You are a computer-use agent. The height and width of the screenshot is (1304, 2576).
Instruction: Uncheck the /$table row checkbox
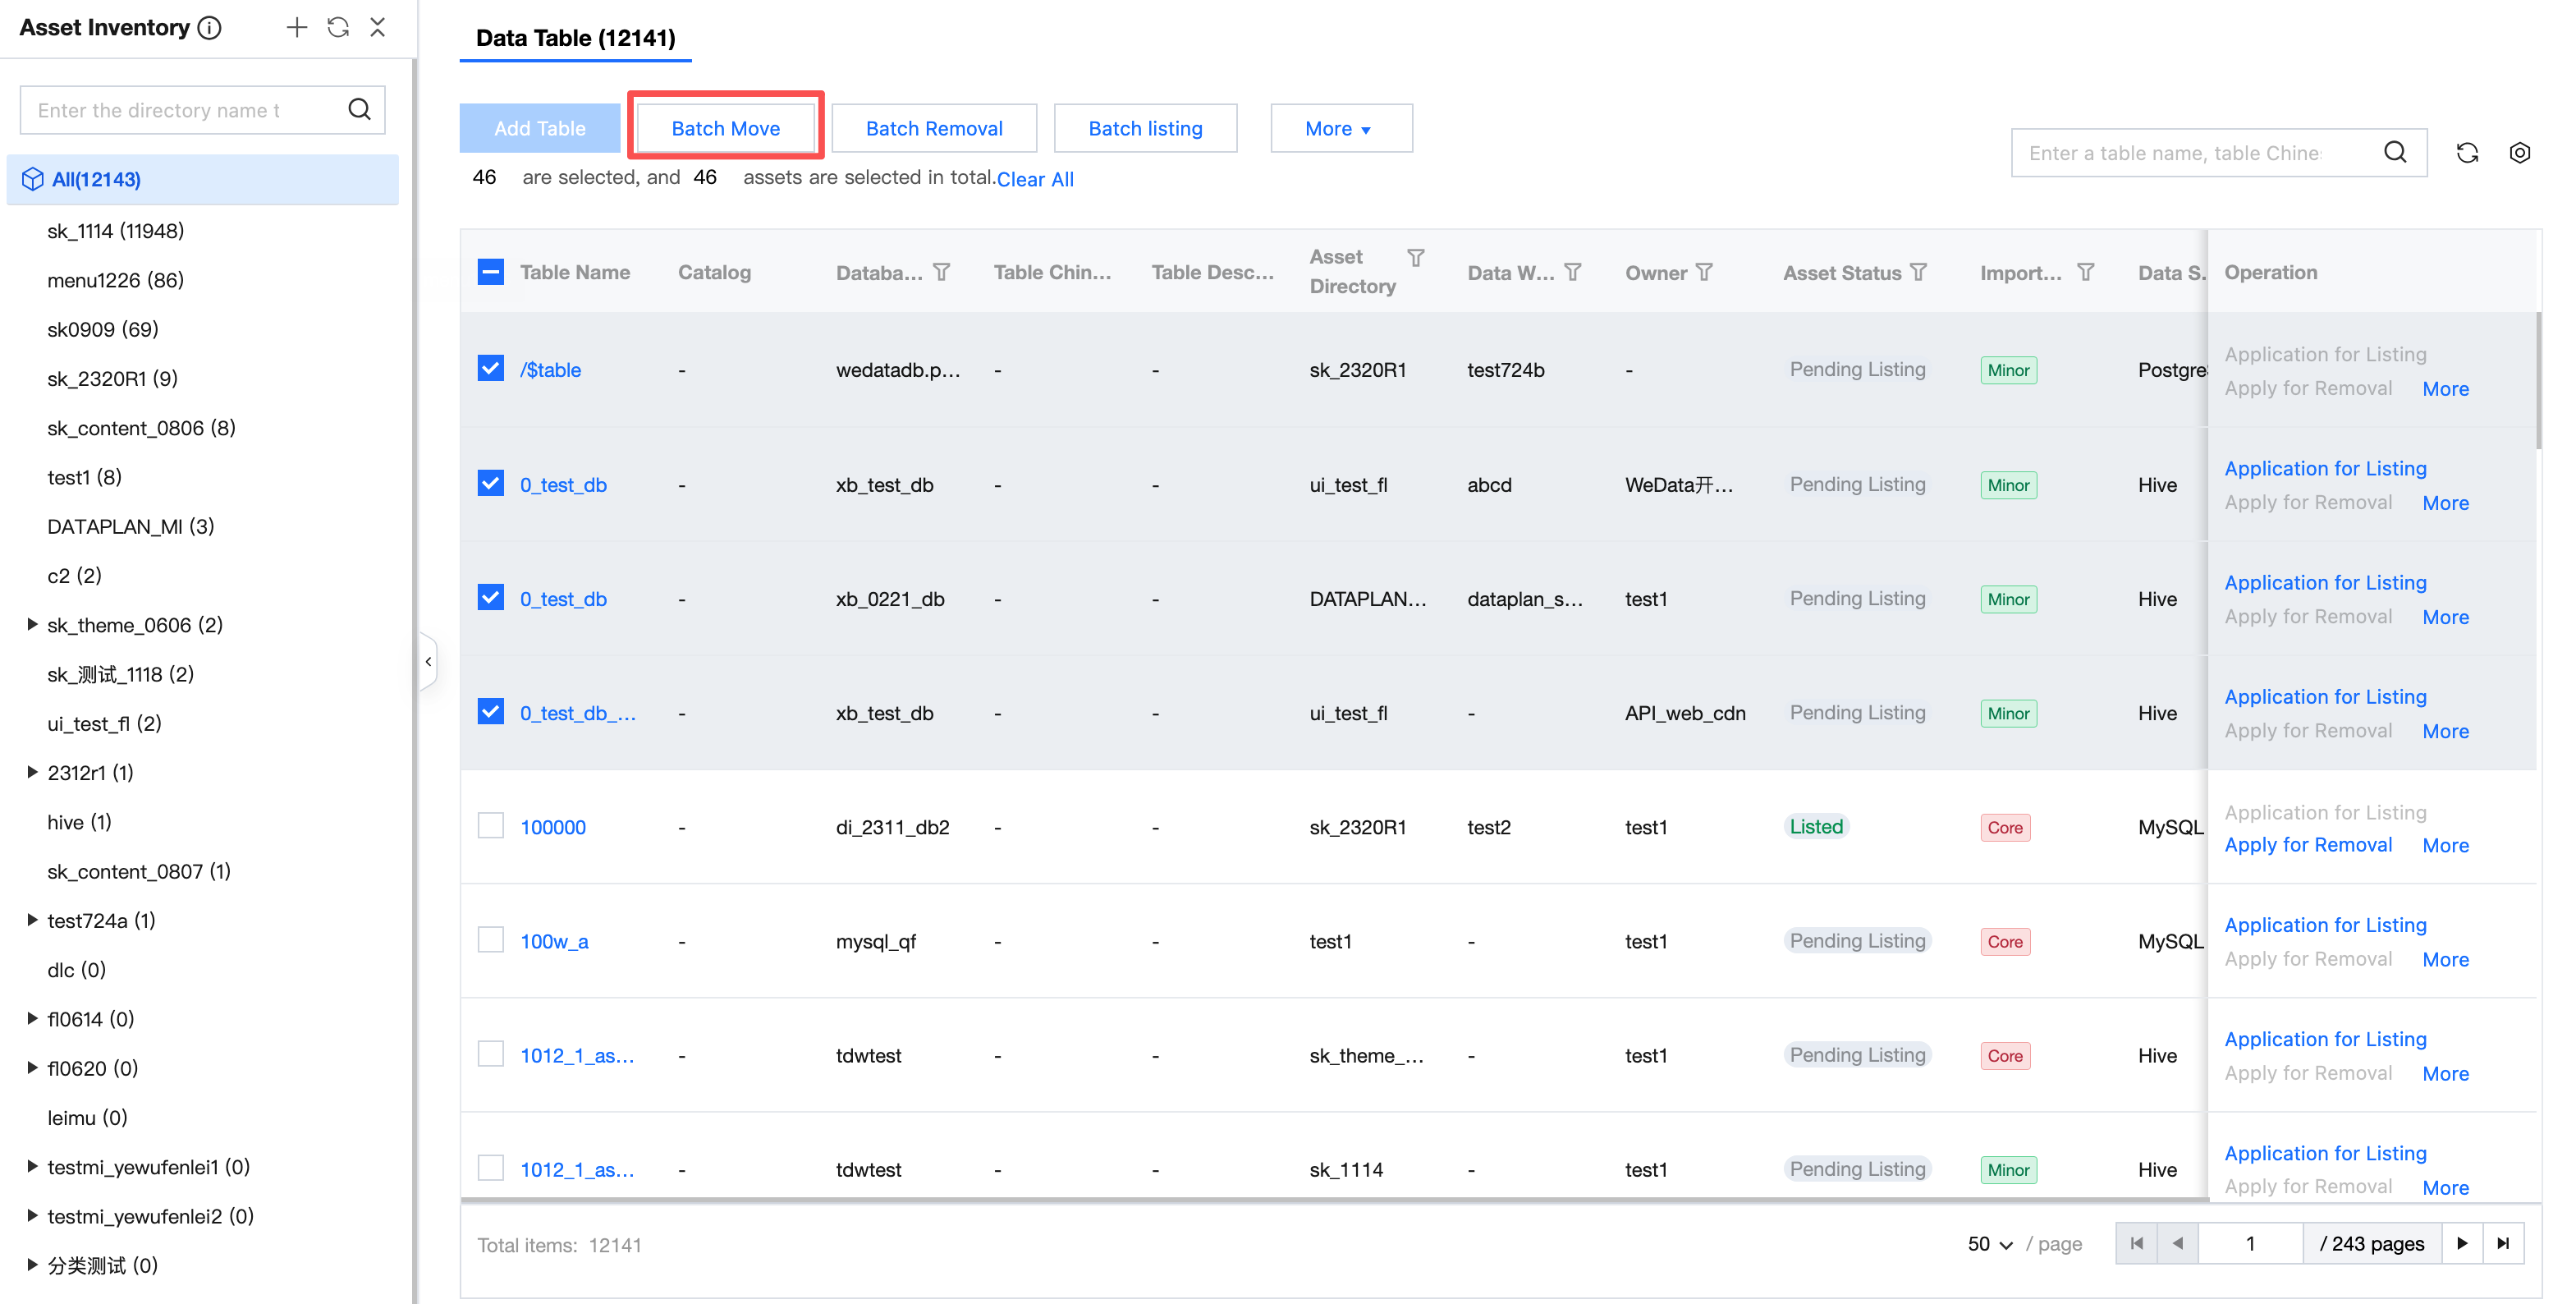pos(490,369)
